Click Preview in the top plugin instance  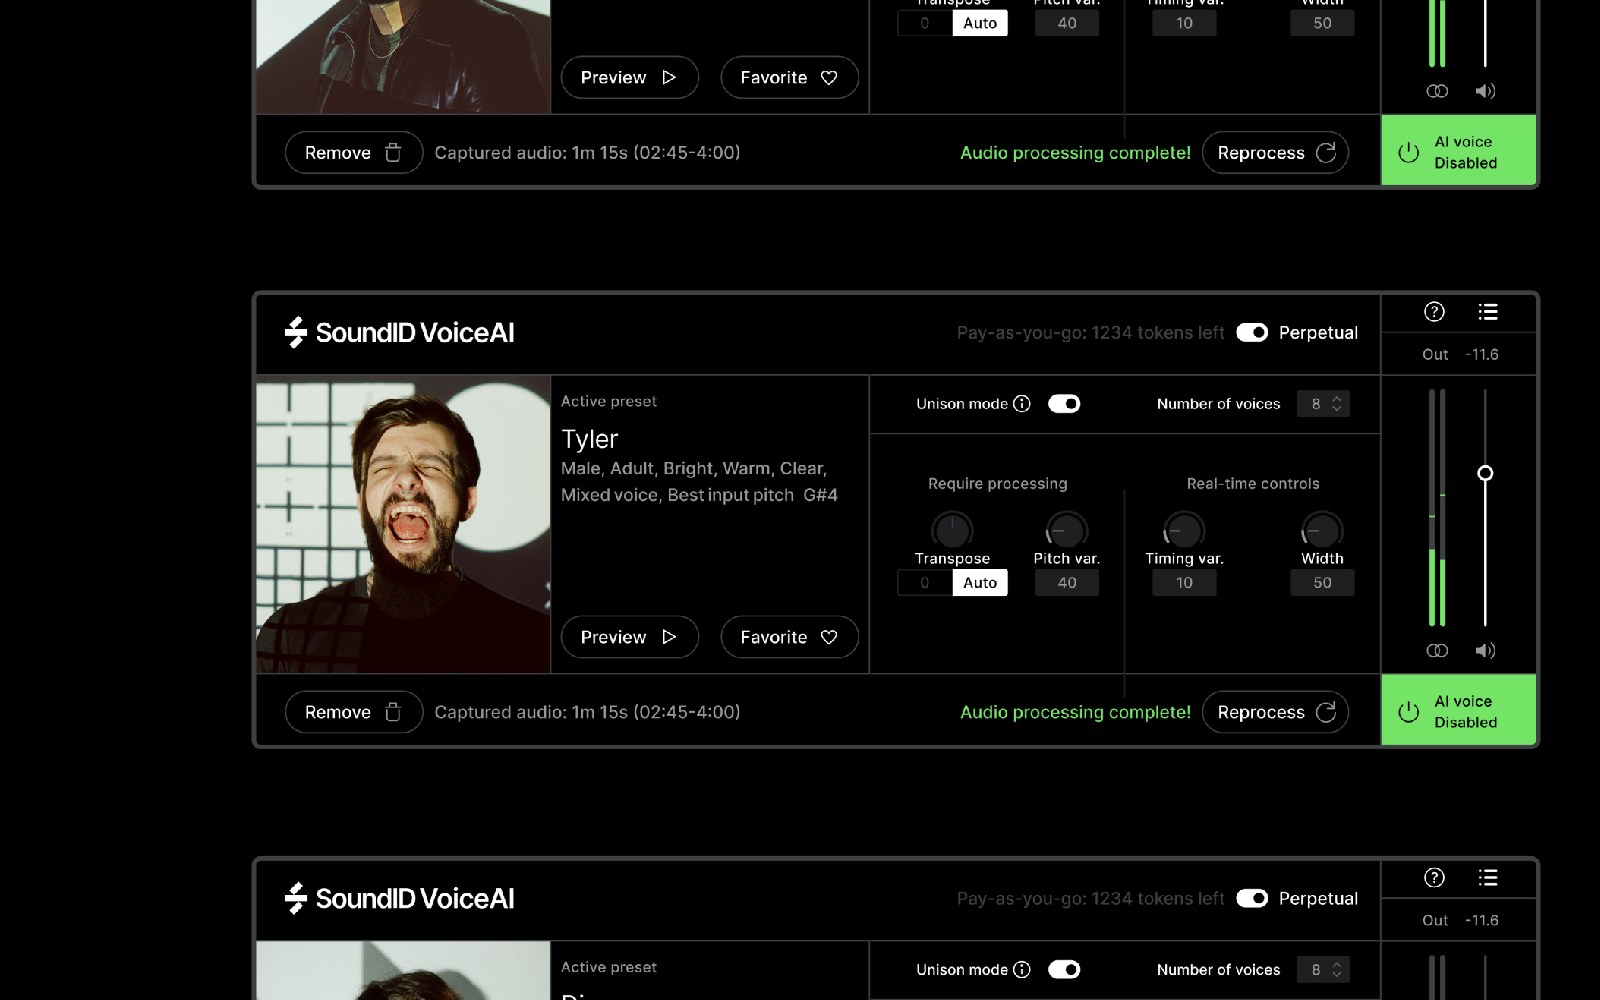click(x=629, y=77)
